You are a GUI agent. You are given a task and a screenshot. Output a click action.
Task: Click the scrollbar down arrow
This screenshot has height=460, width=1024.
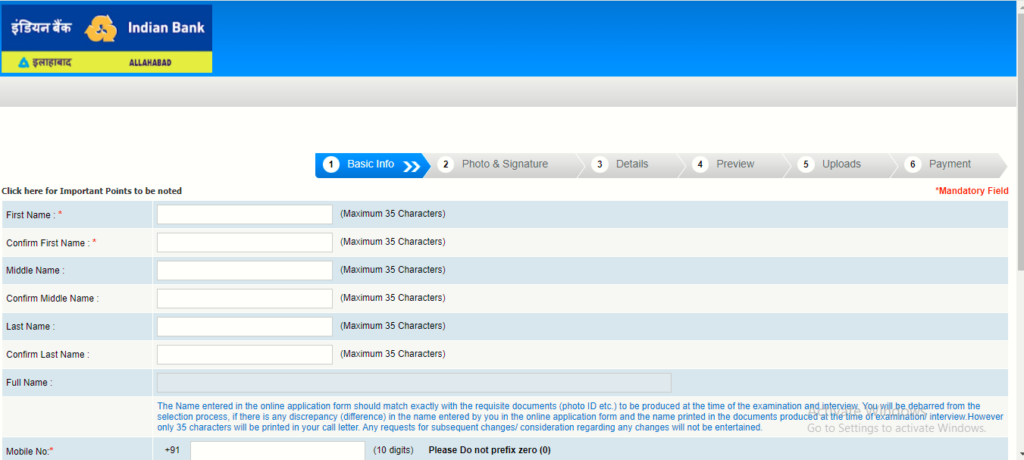1020,455
